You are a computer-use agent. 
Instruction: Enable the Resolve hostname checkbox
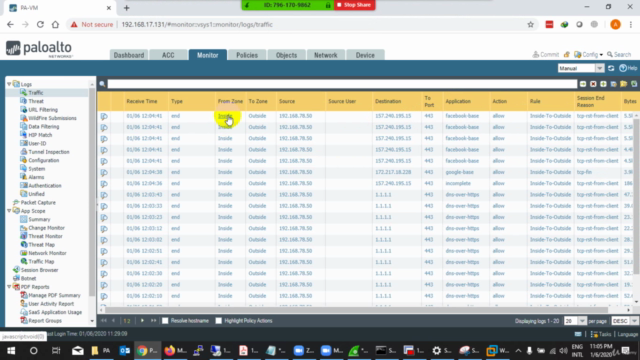click(165, 321)
